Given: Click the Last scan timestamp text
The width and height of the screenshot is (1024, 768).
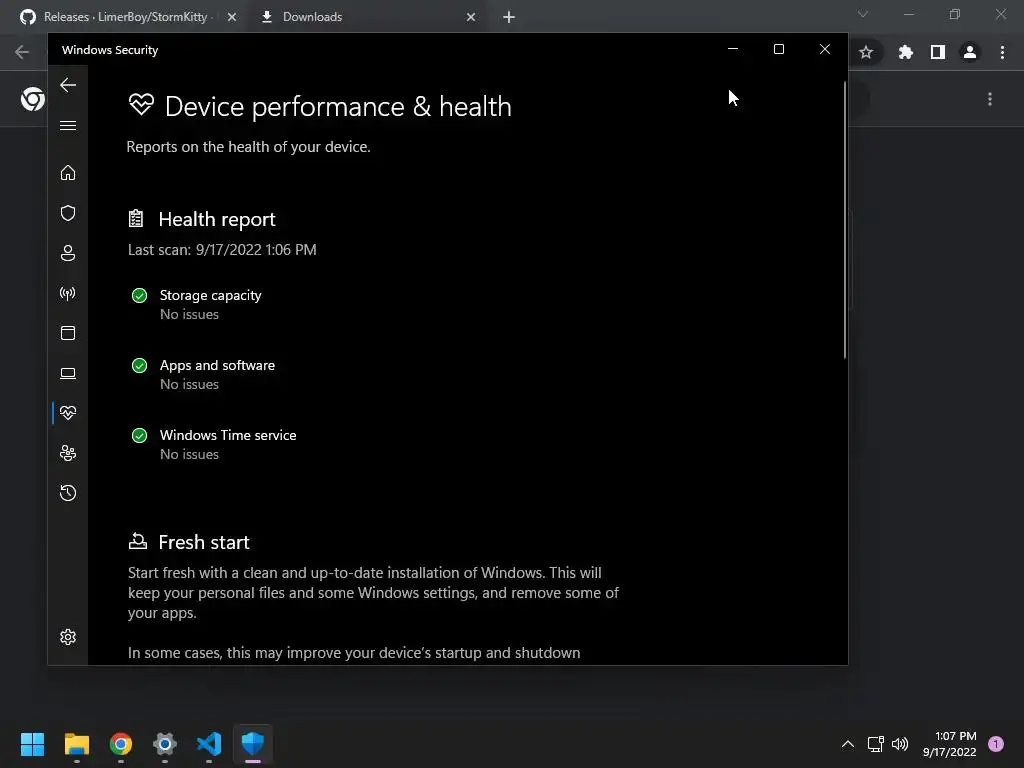Looking at the screenshot, I should (222, 250).
